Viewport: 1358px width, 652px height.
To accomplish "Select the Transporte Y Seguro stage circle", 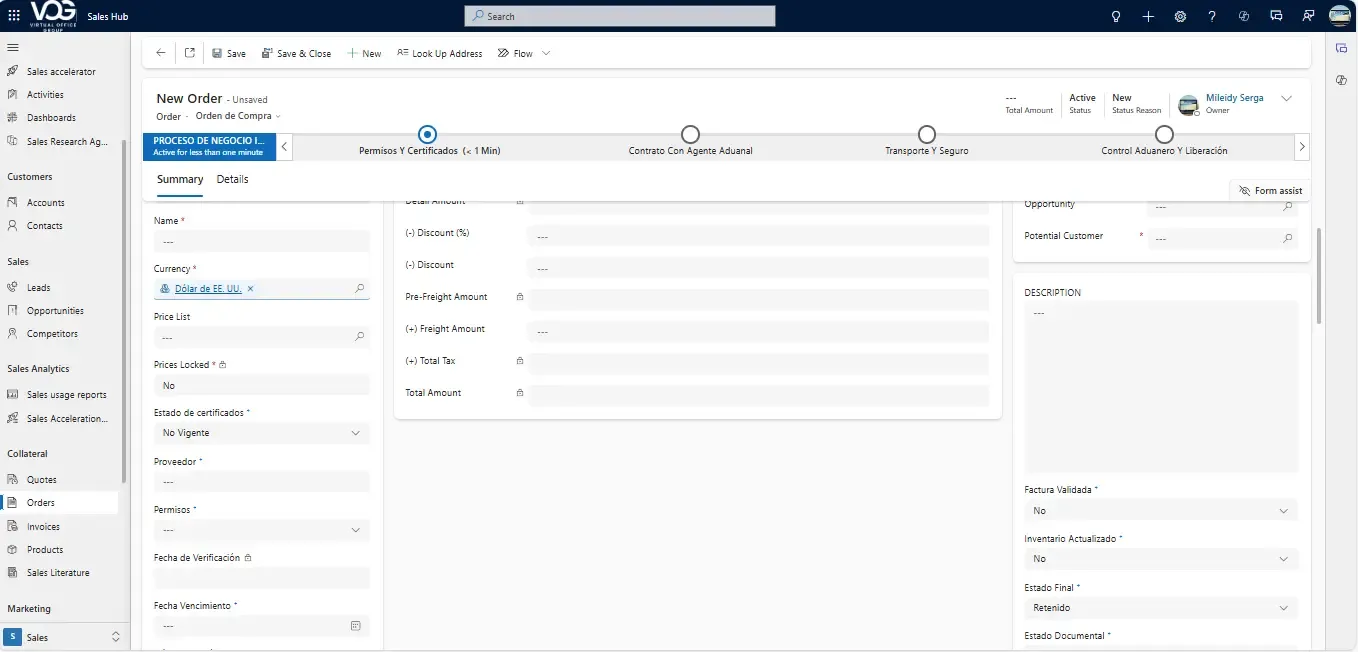I will [x=926, y=134].
